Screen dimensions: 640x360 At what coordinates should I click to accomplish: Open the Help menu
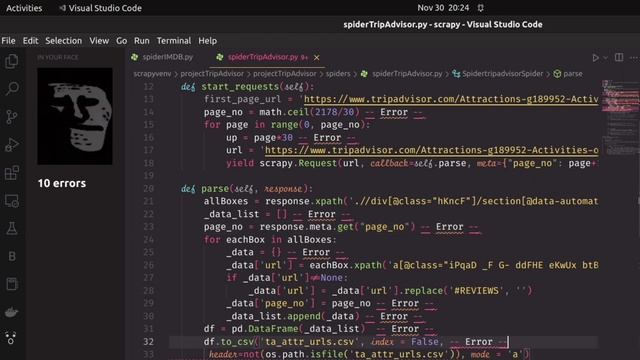coord(207,41)
